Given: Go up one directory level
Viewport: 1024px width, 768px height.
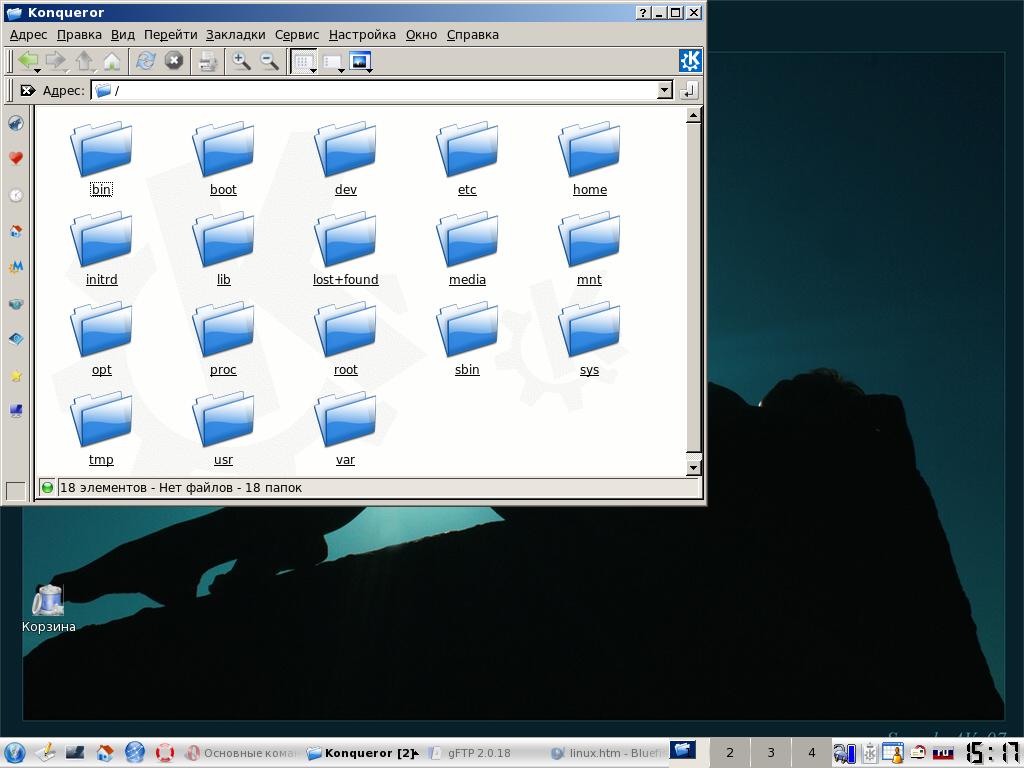Looking at the screenshot, I should (84, 61).
